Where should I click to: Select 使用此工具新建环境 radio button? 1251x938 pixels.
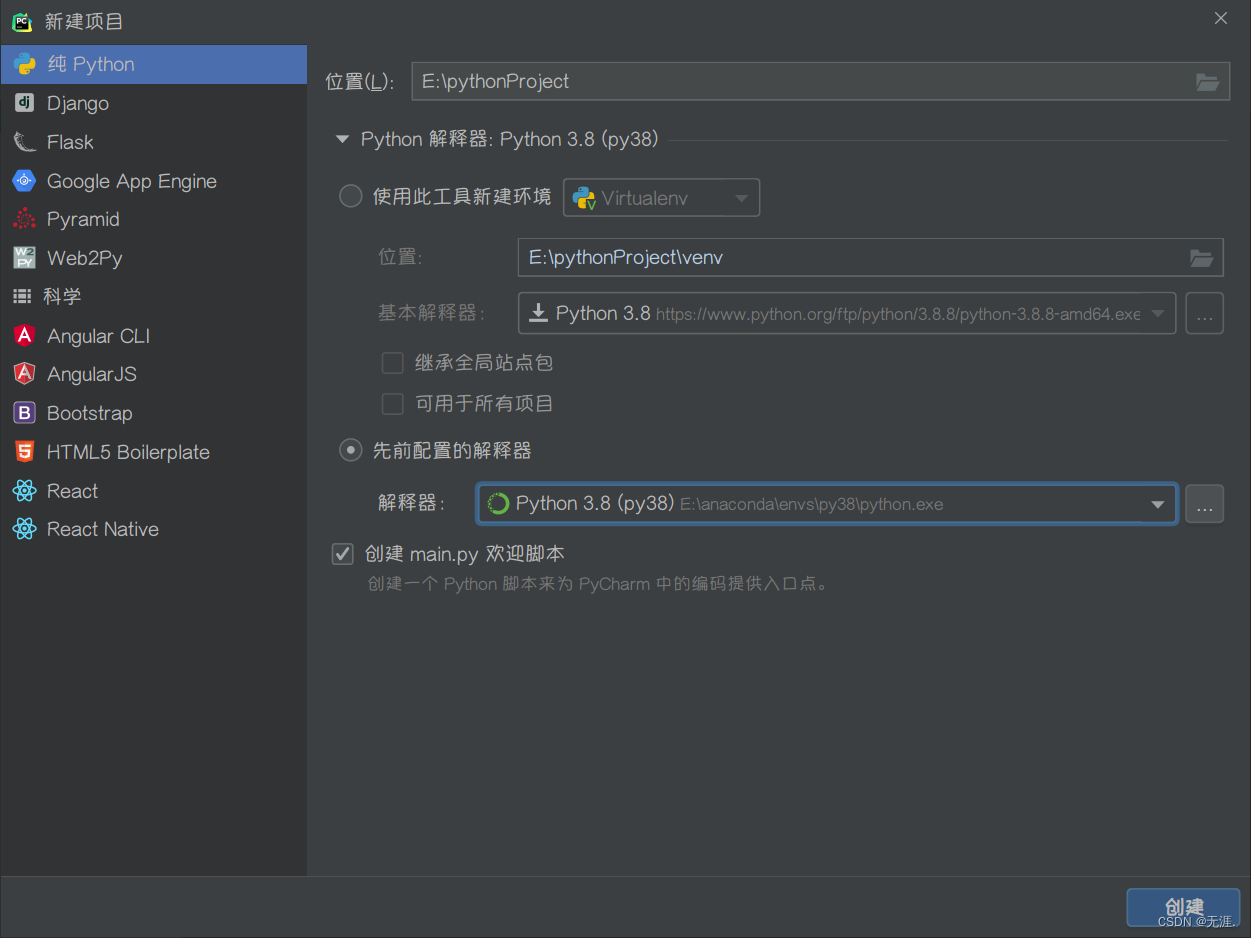[x=350, y=197]
